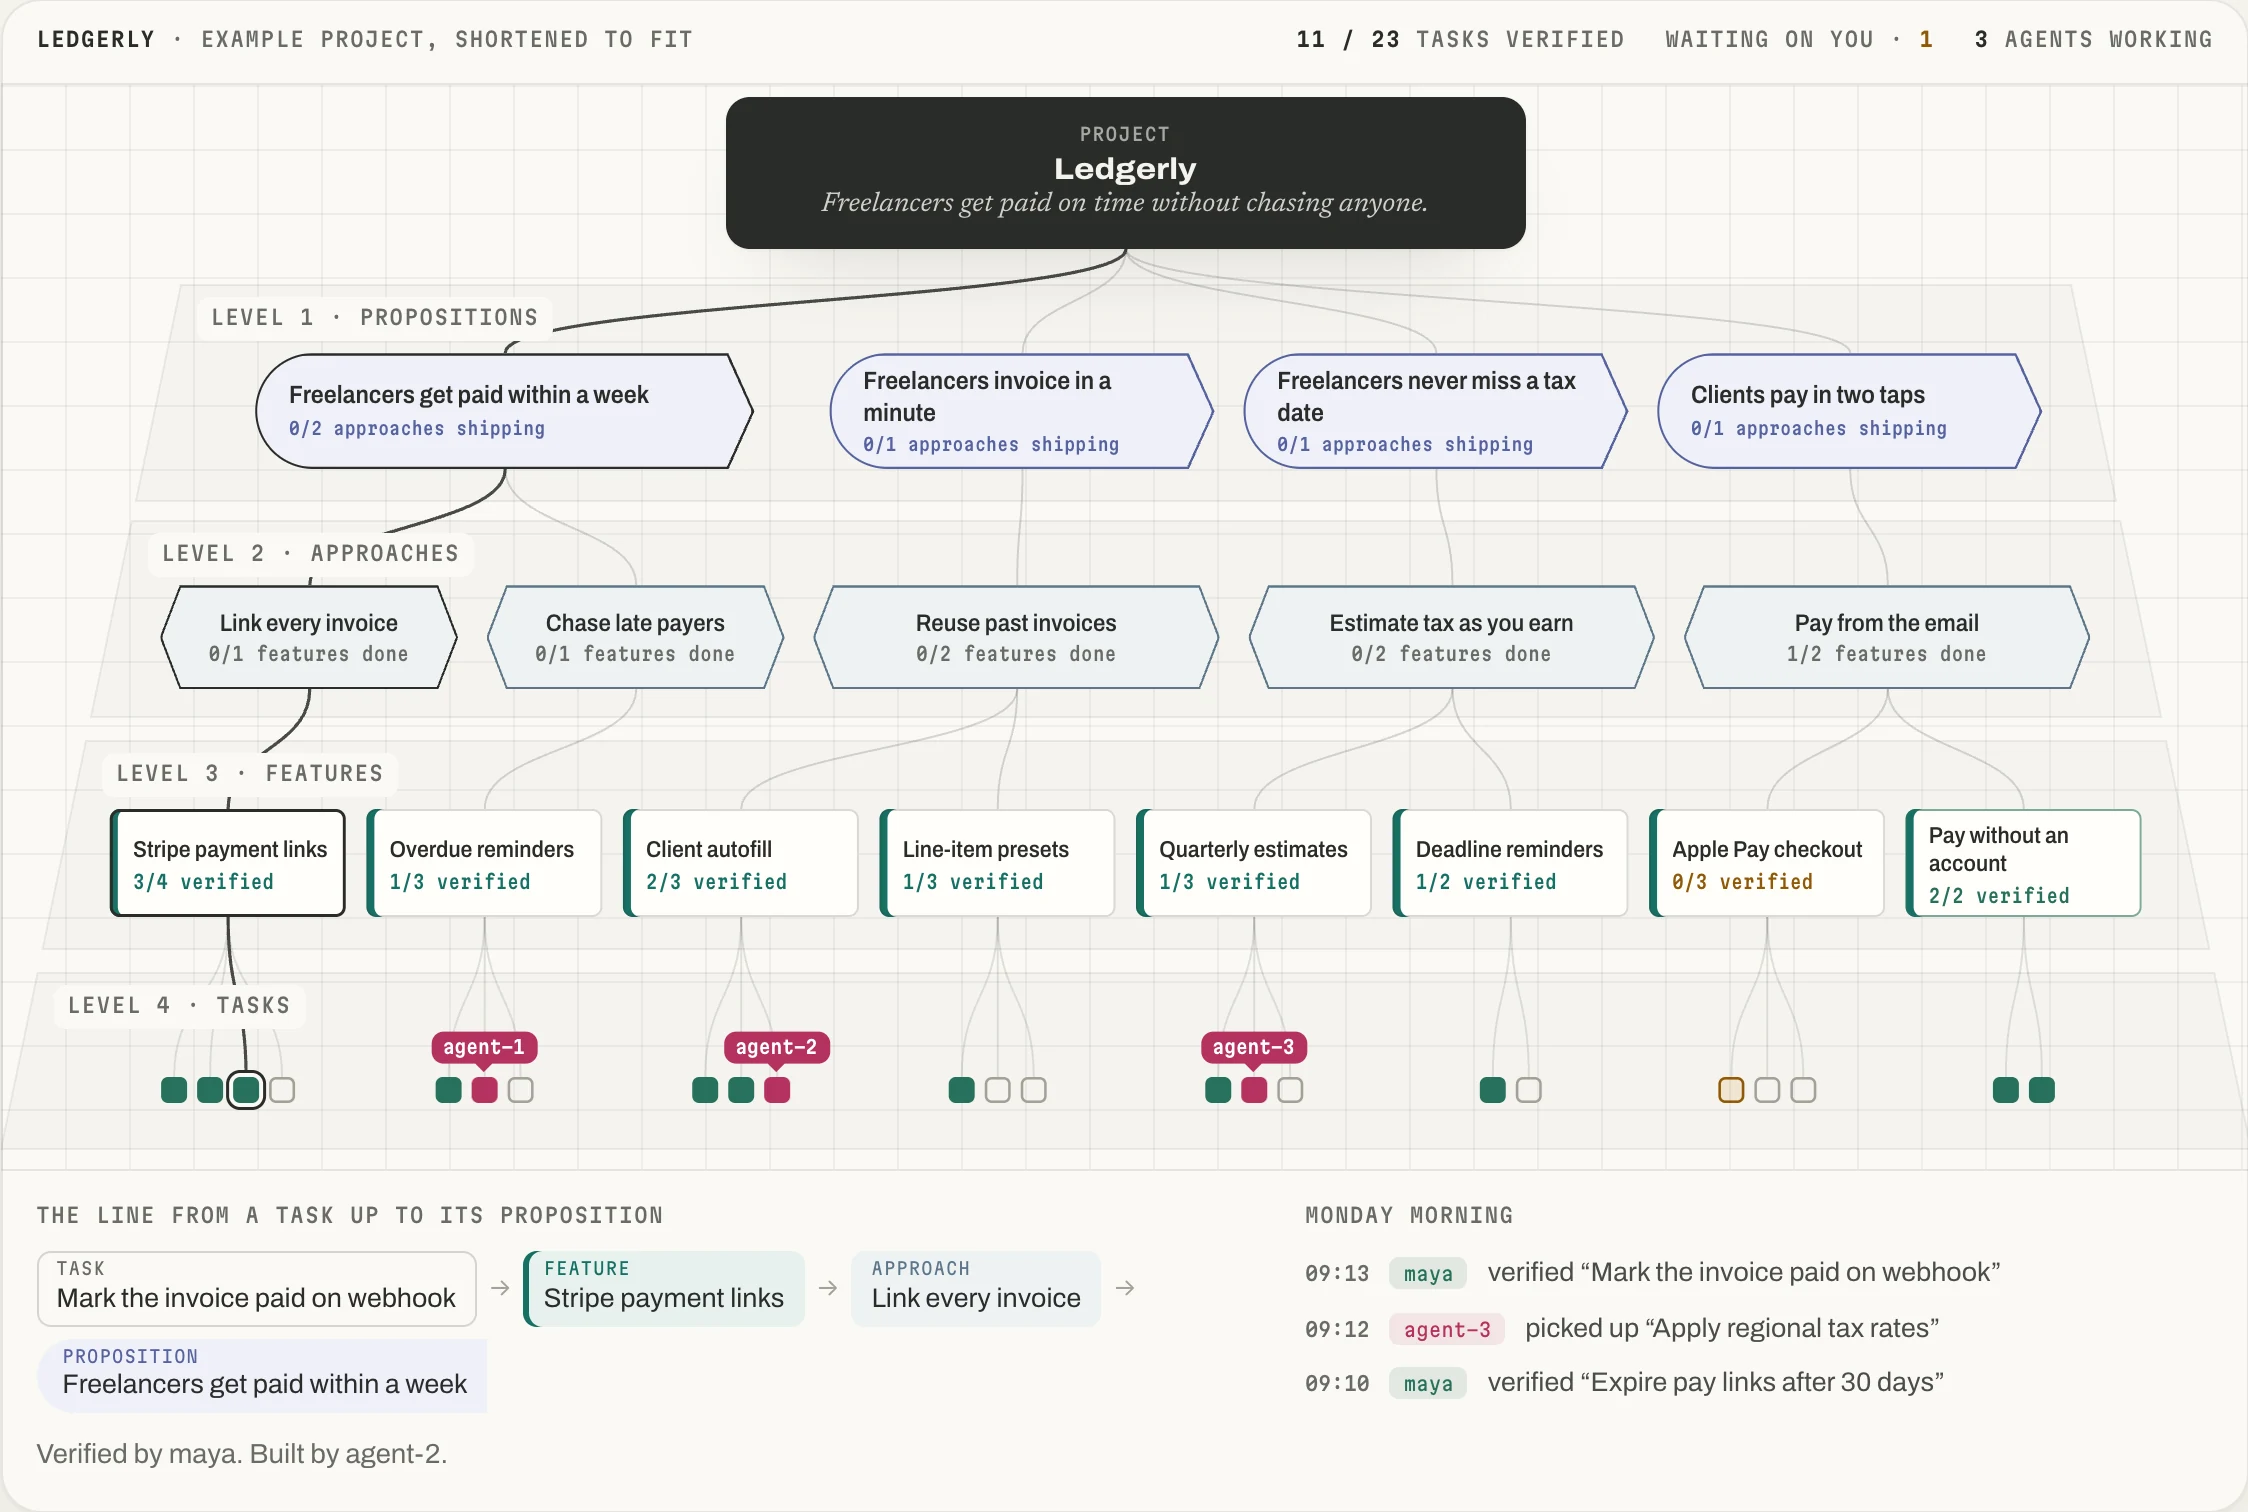Viewport: 2248px width, 1512px height.
Task: Select agent-3's in-progress Quarterly estimates task
Action: pos(1254,1090)
